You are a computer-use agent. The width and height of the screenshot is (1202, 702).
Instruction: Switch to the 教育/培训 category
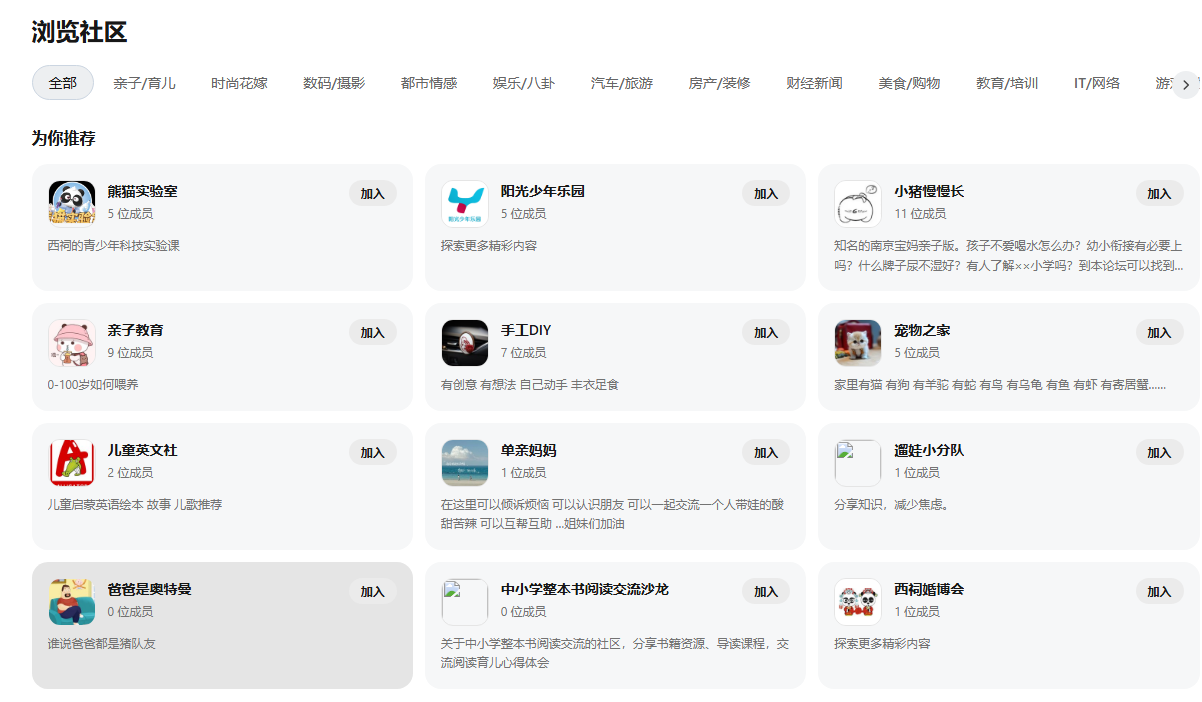coord(1007,83)
